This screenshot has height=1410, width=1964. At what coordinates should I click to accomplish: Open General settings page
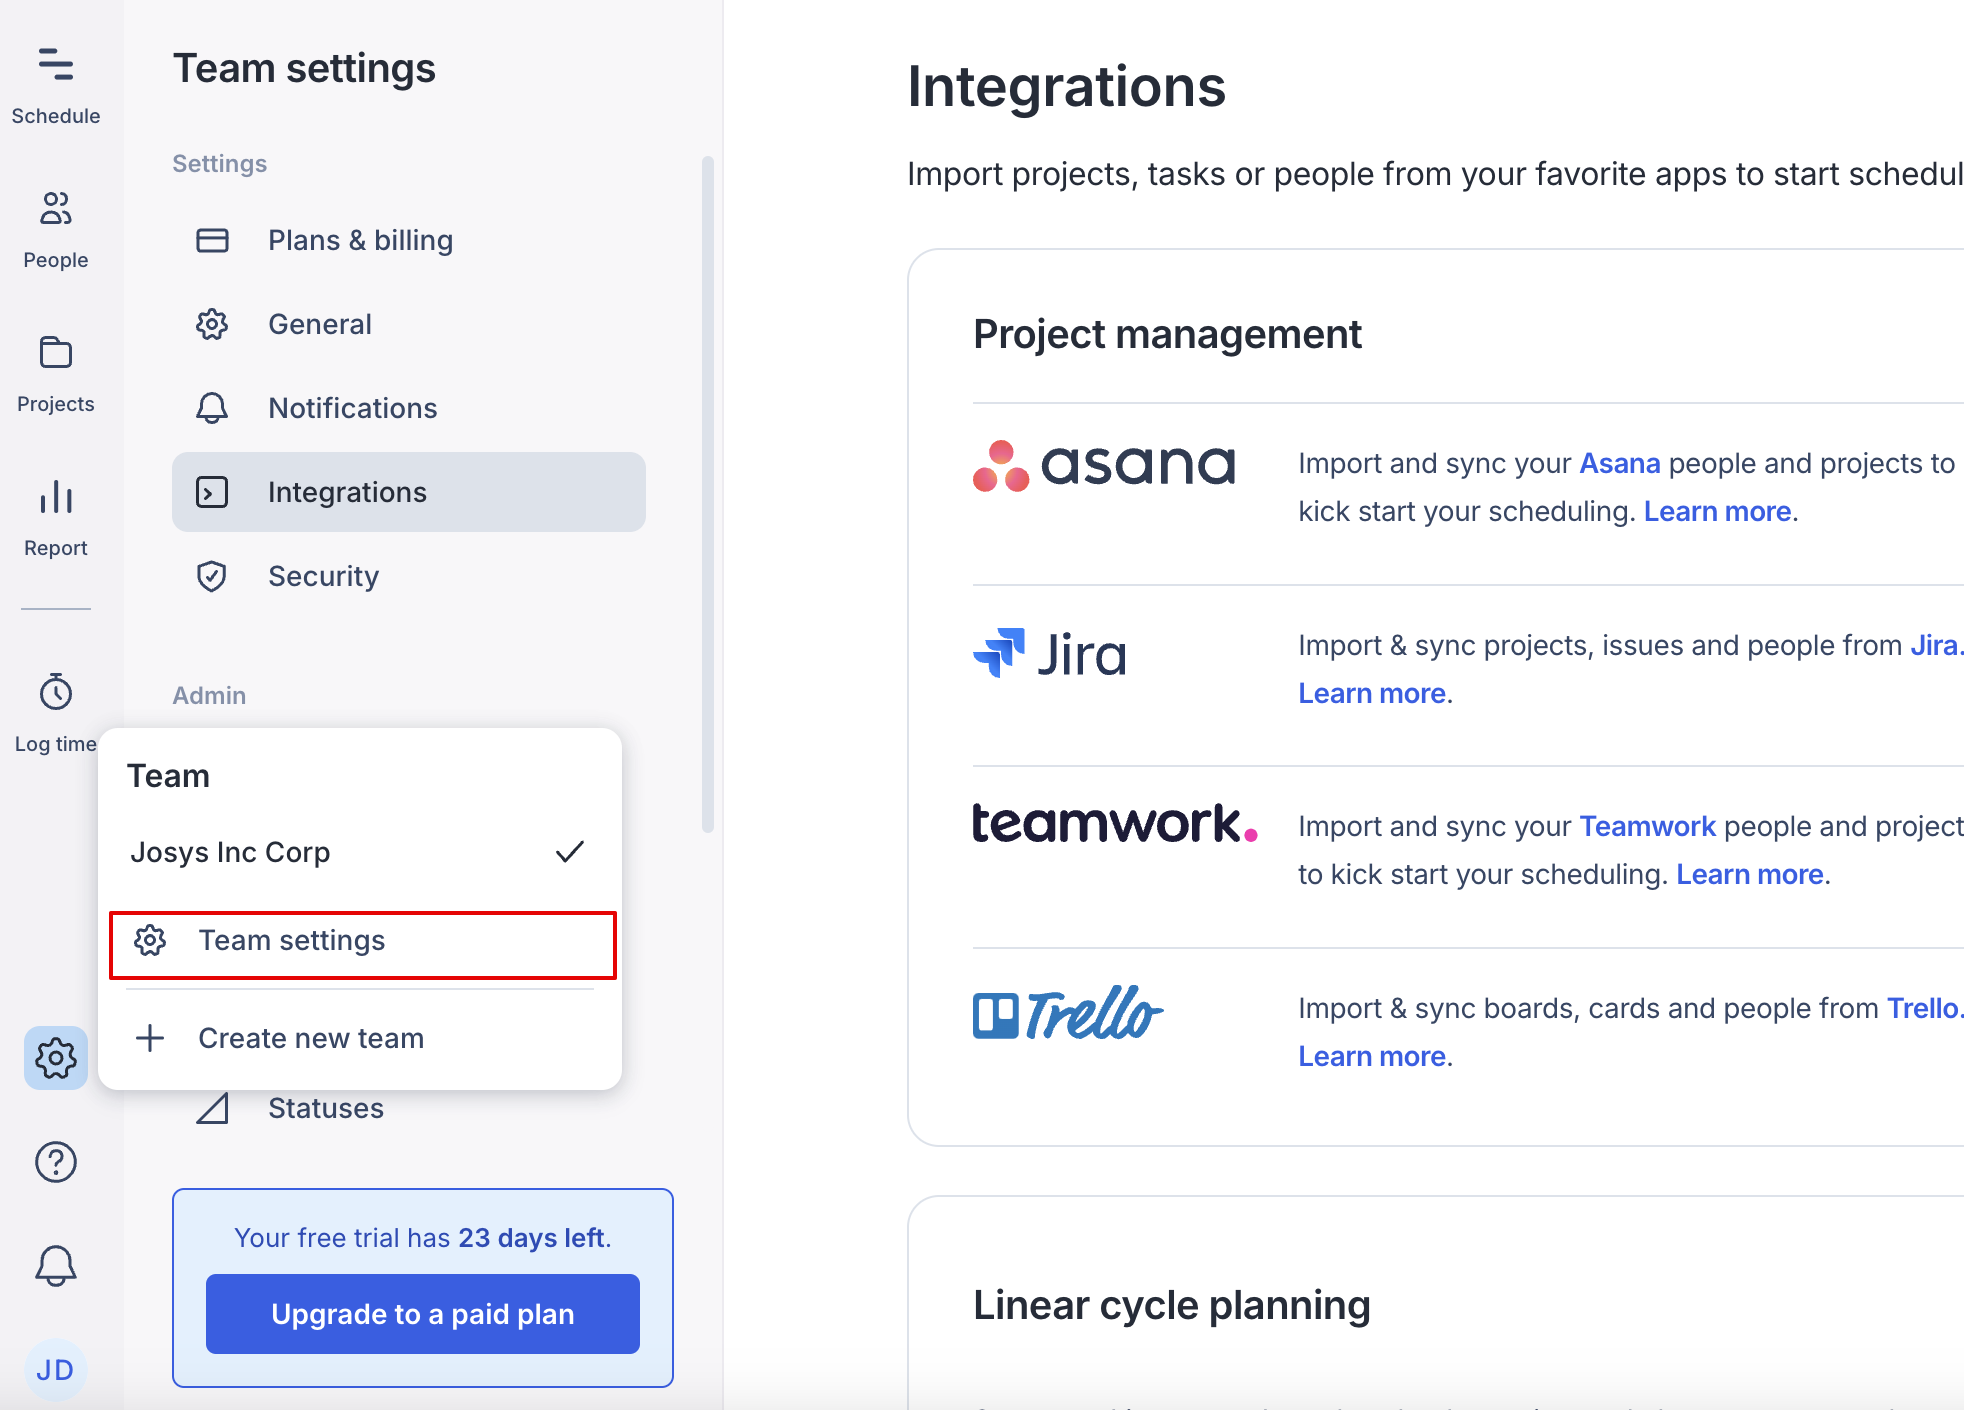[x=319, y=324]
